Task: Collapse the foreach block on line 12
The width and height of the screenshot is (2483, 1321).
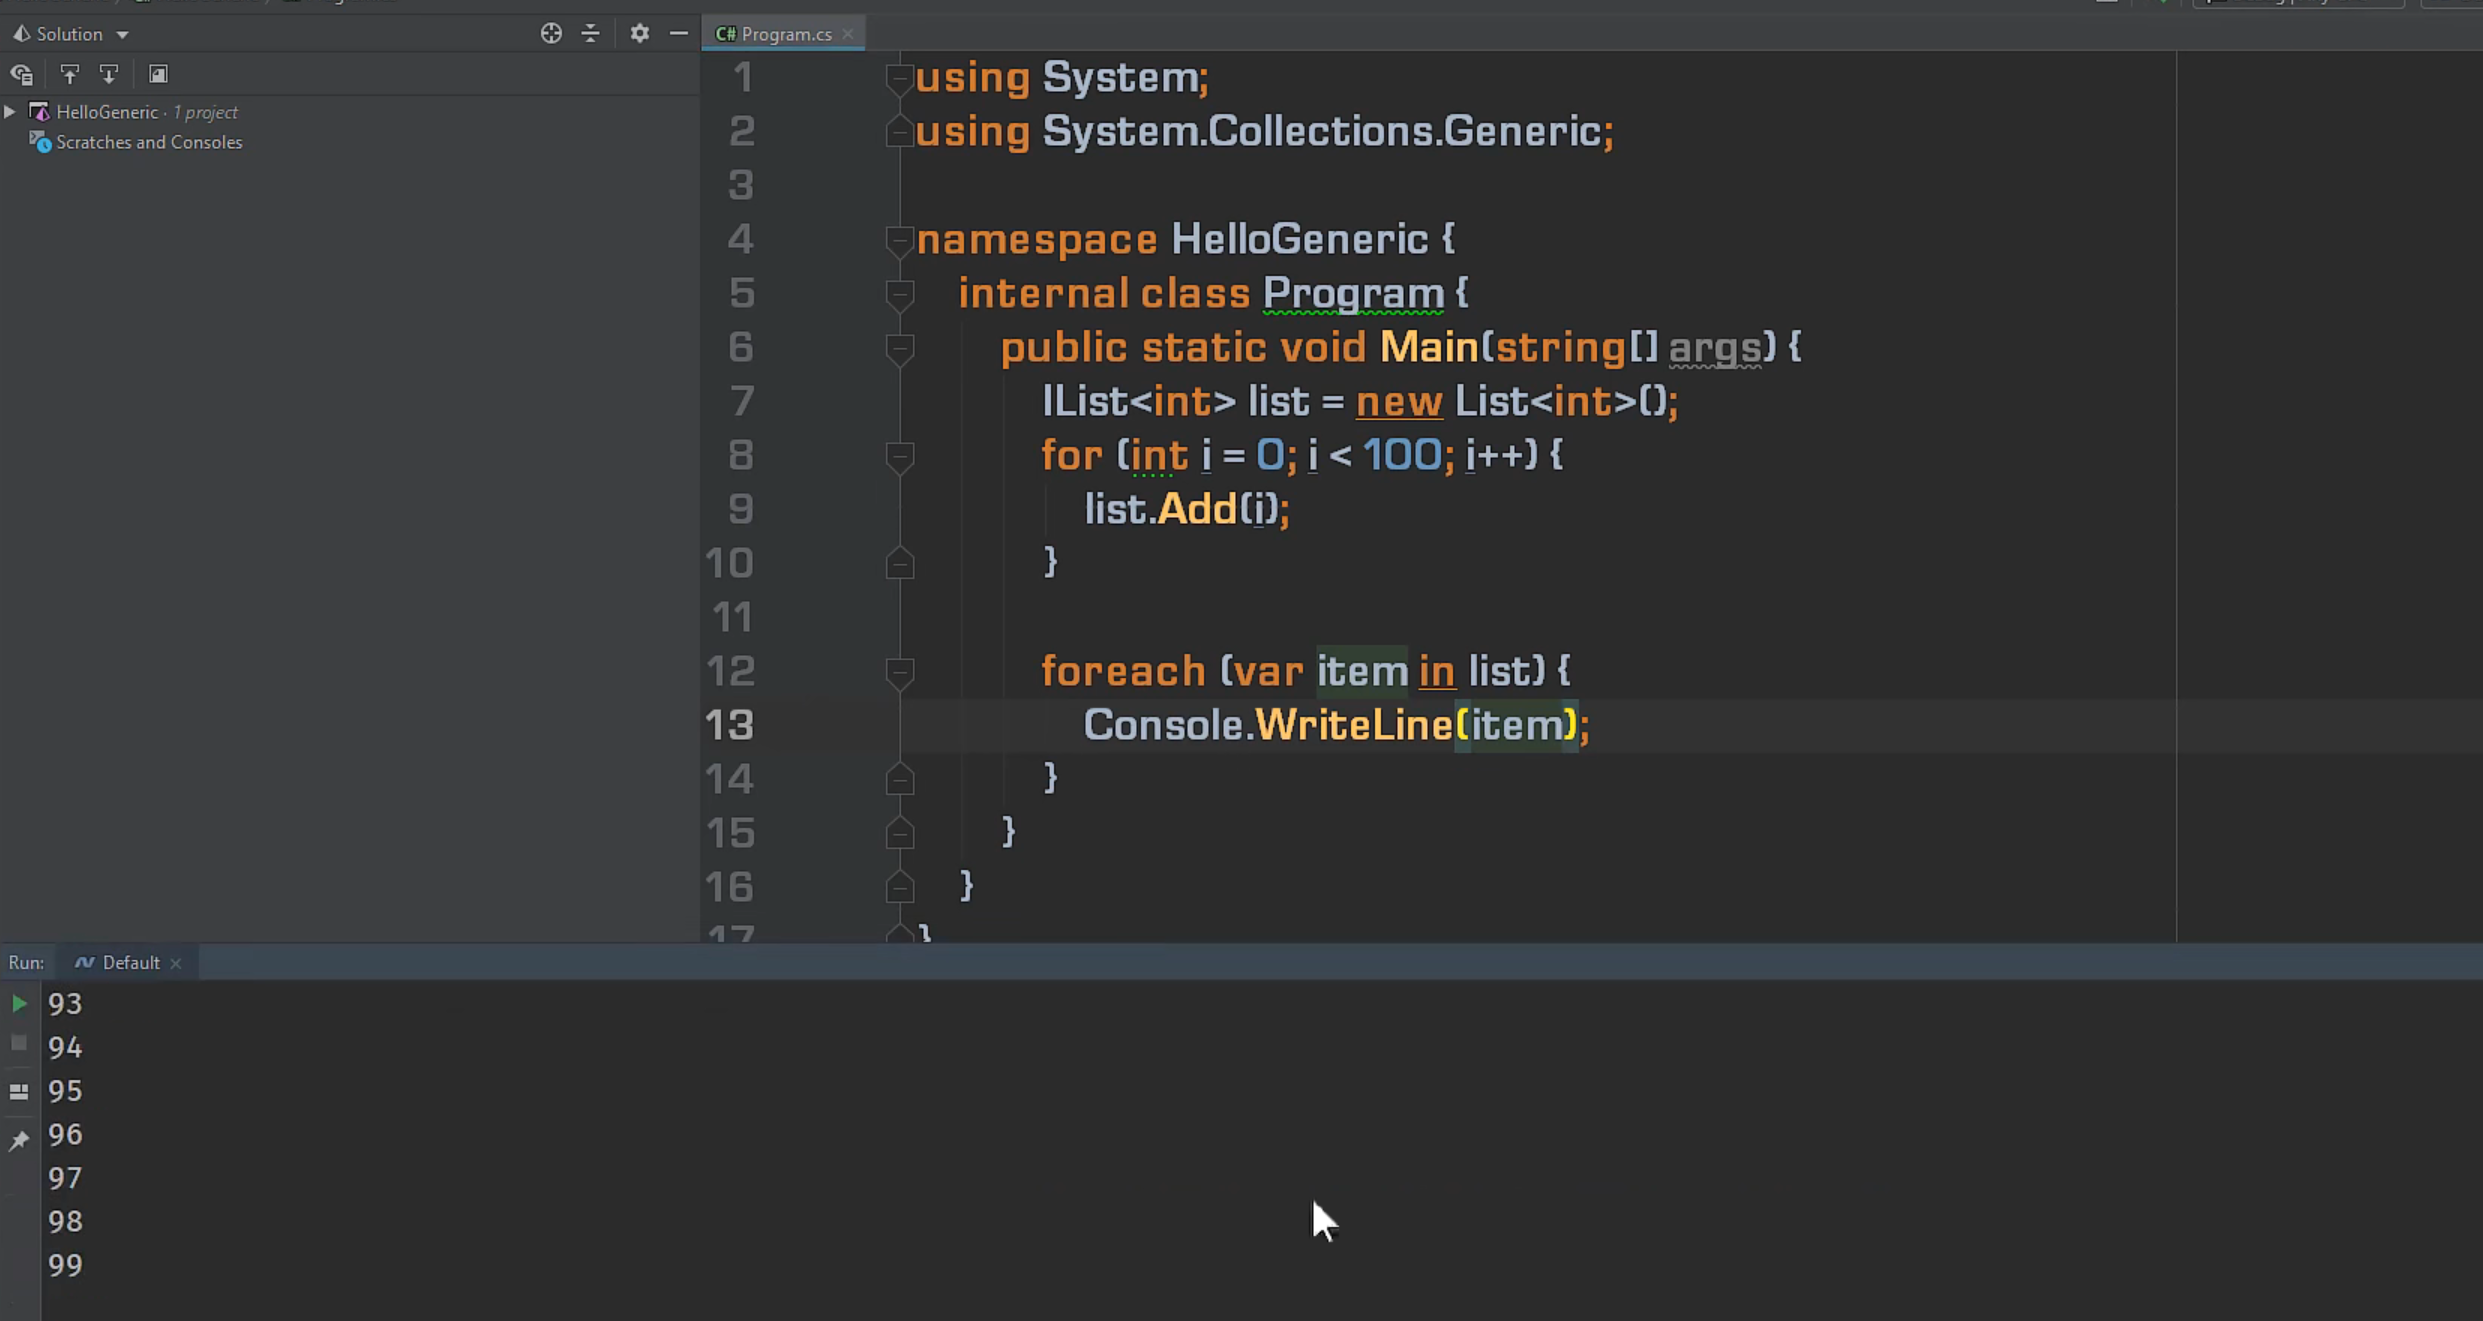Action: tap(900, 672)
